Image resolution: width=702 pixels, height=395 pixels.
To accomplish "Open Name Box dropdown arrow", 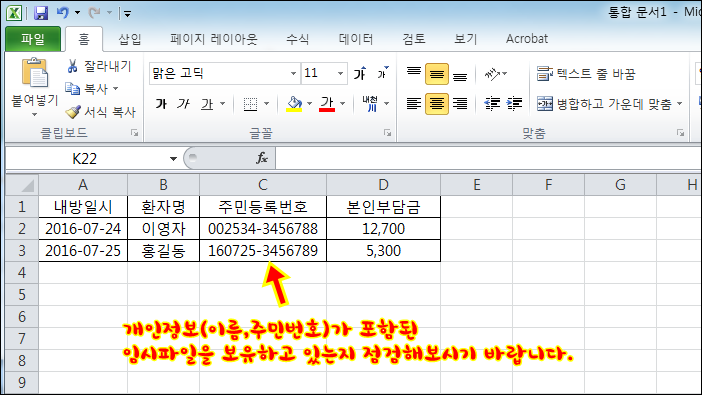I will tap(173, 159).
